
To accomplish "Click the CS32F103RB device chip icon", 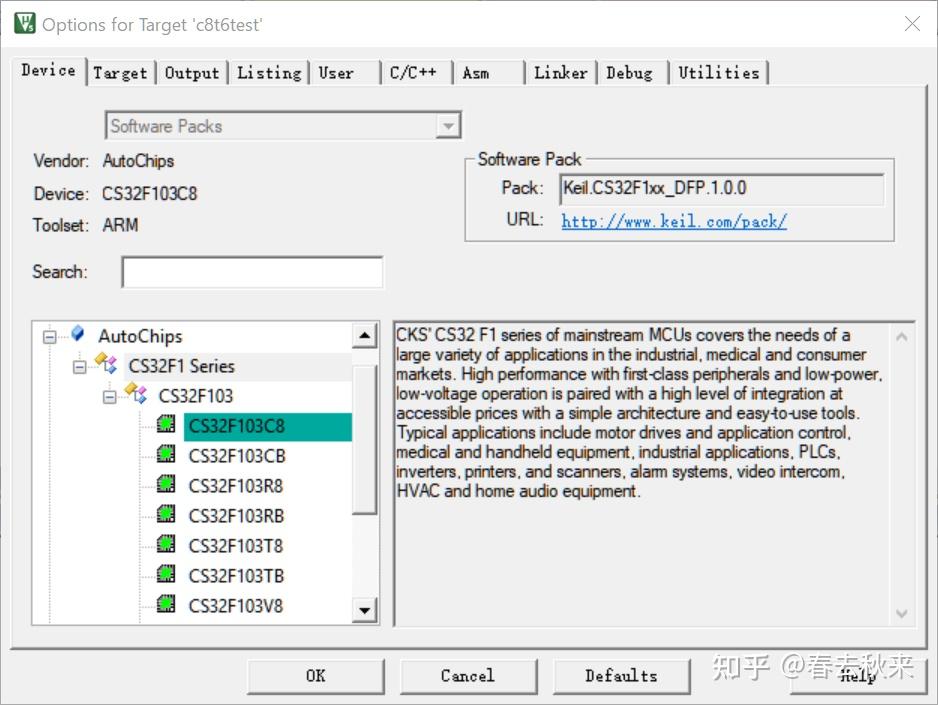I will click(166, 514).
